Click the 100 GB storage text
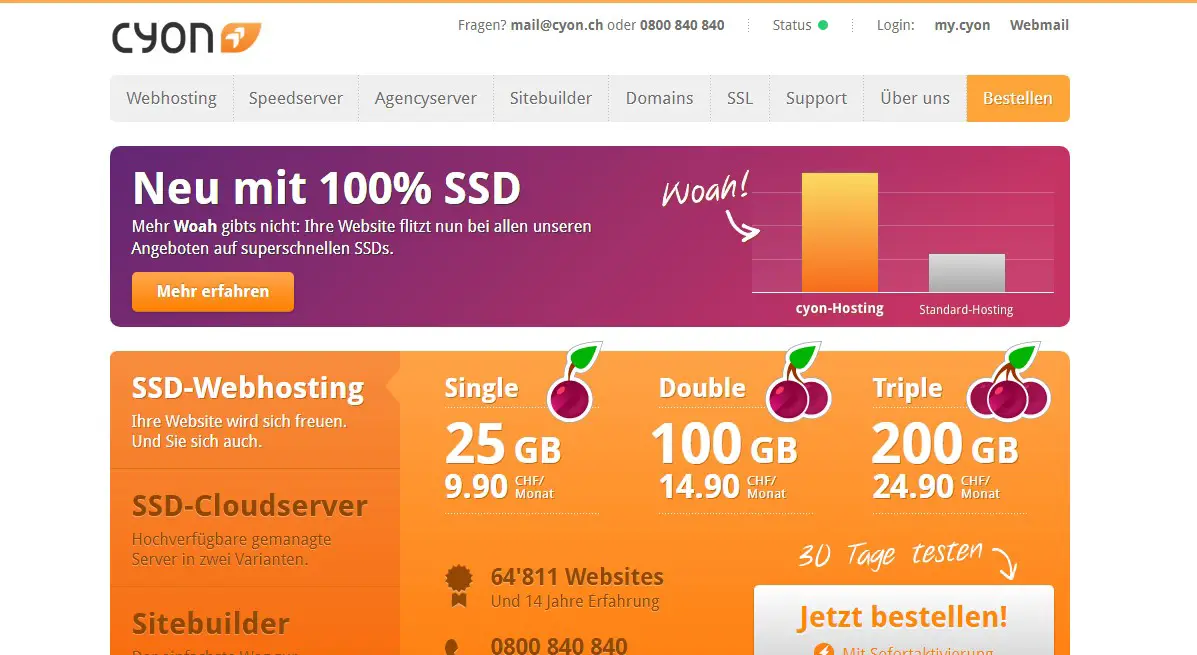This screenshot has width=1197, height=655. (724, 444)
